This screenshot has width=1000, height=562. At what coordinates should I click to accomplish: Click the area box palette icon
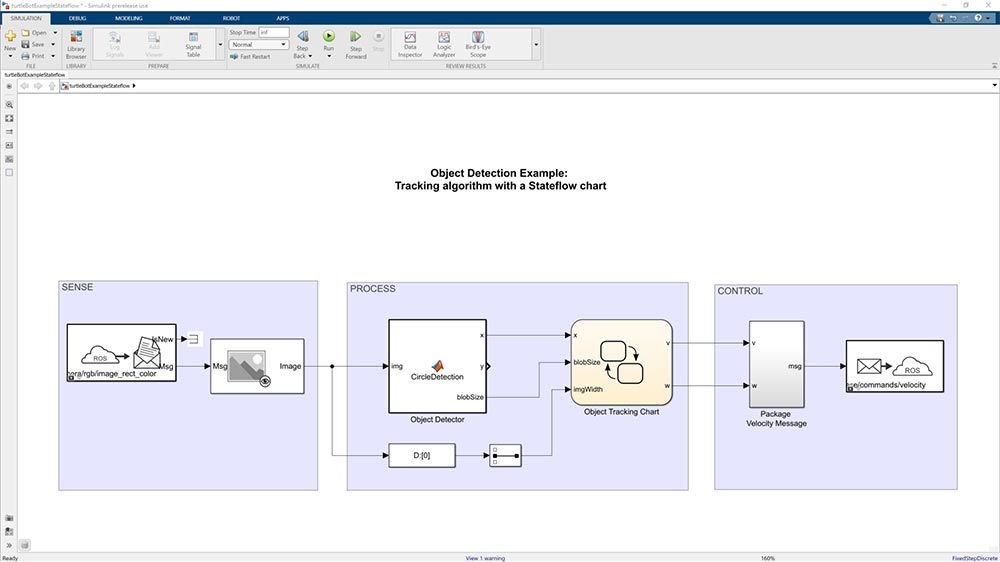point(9,173)
